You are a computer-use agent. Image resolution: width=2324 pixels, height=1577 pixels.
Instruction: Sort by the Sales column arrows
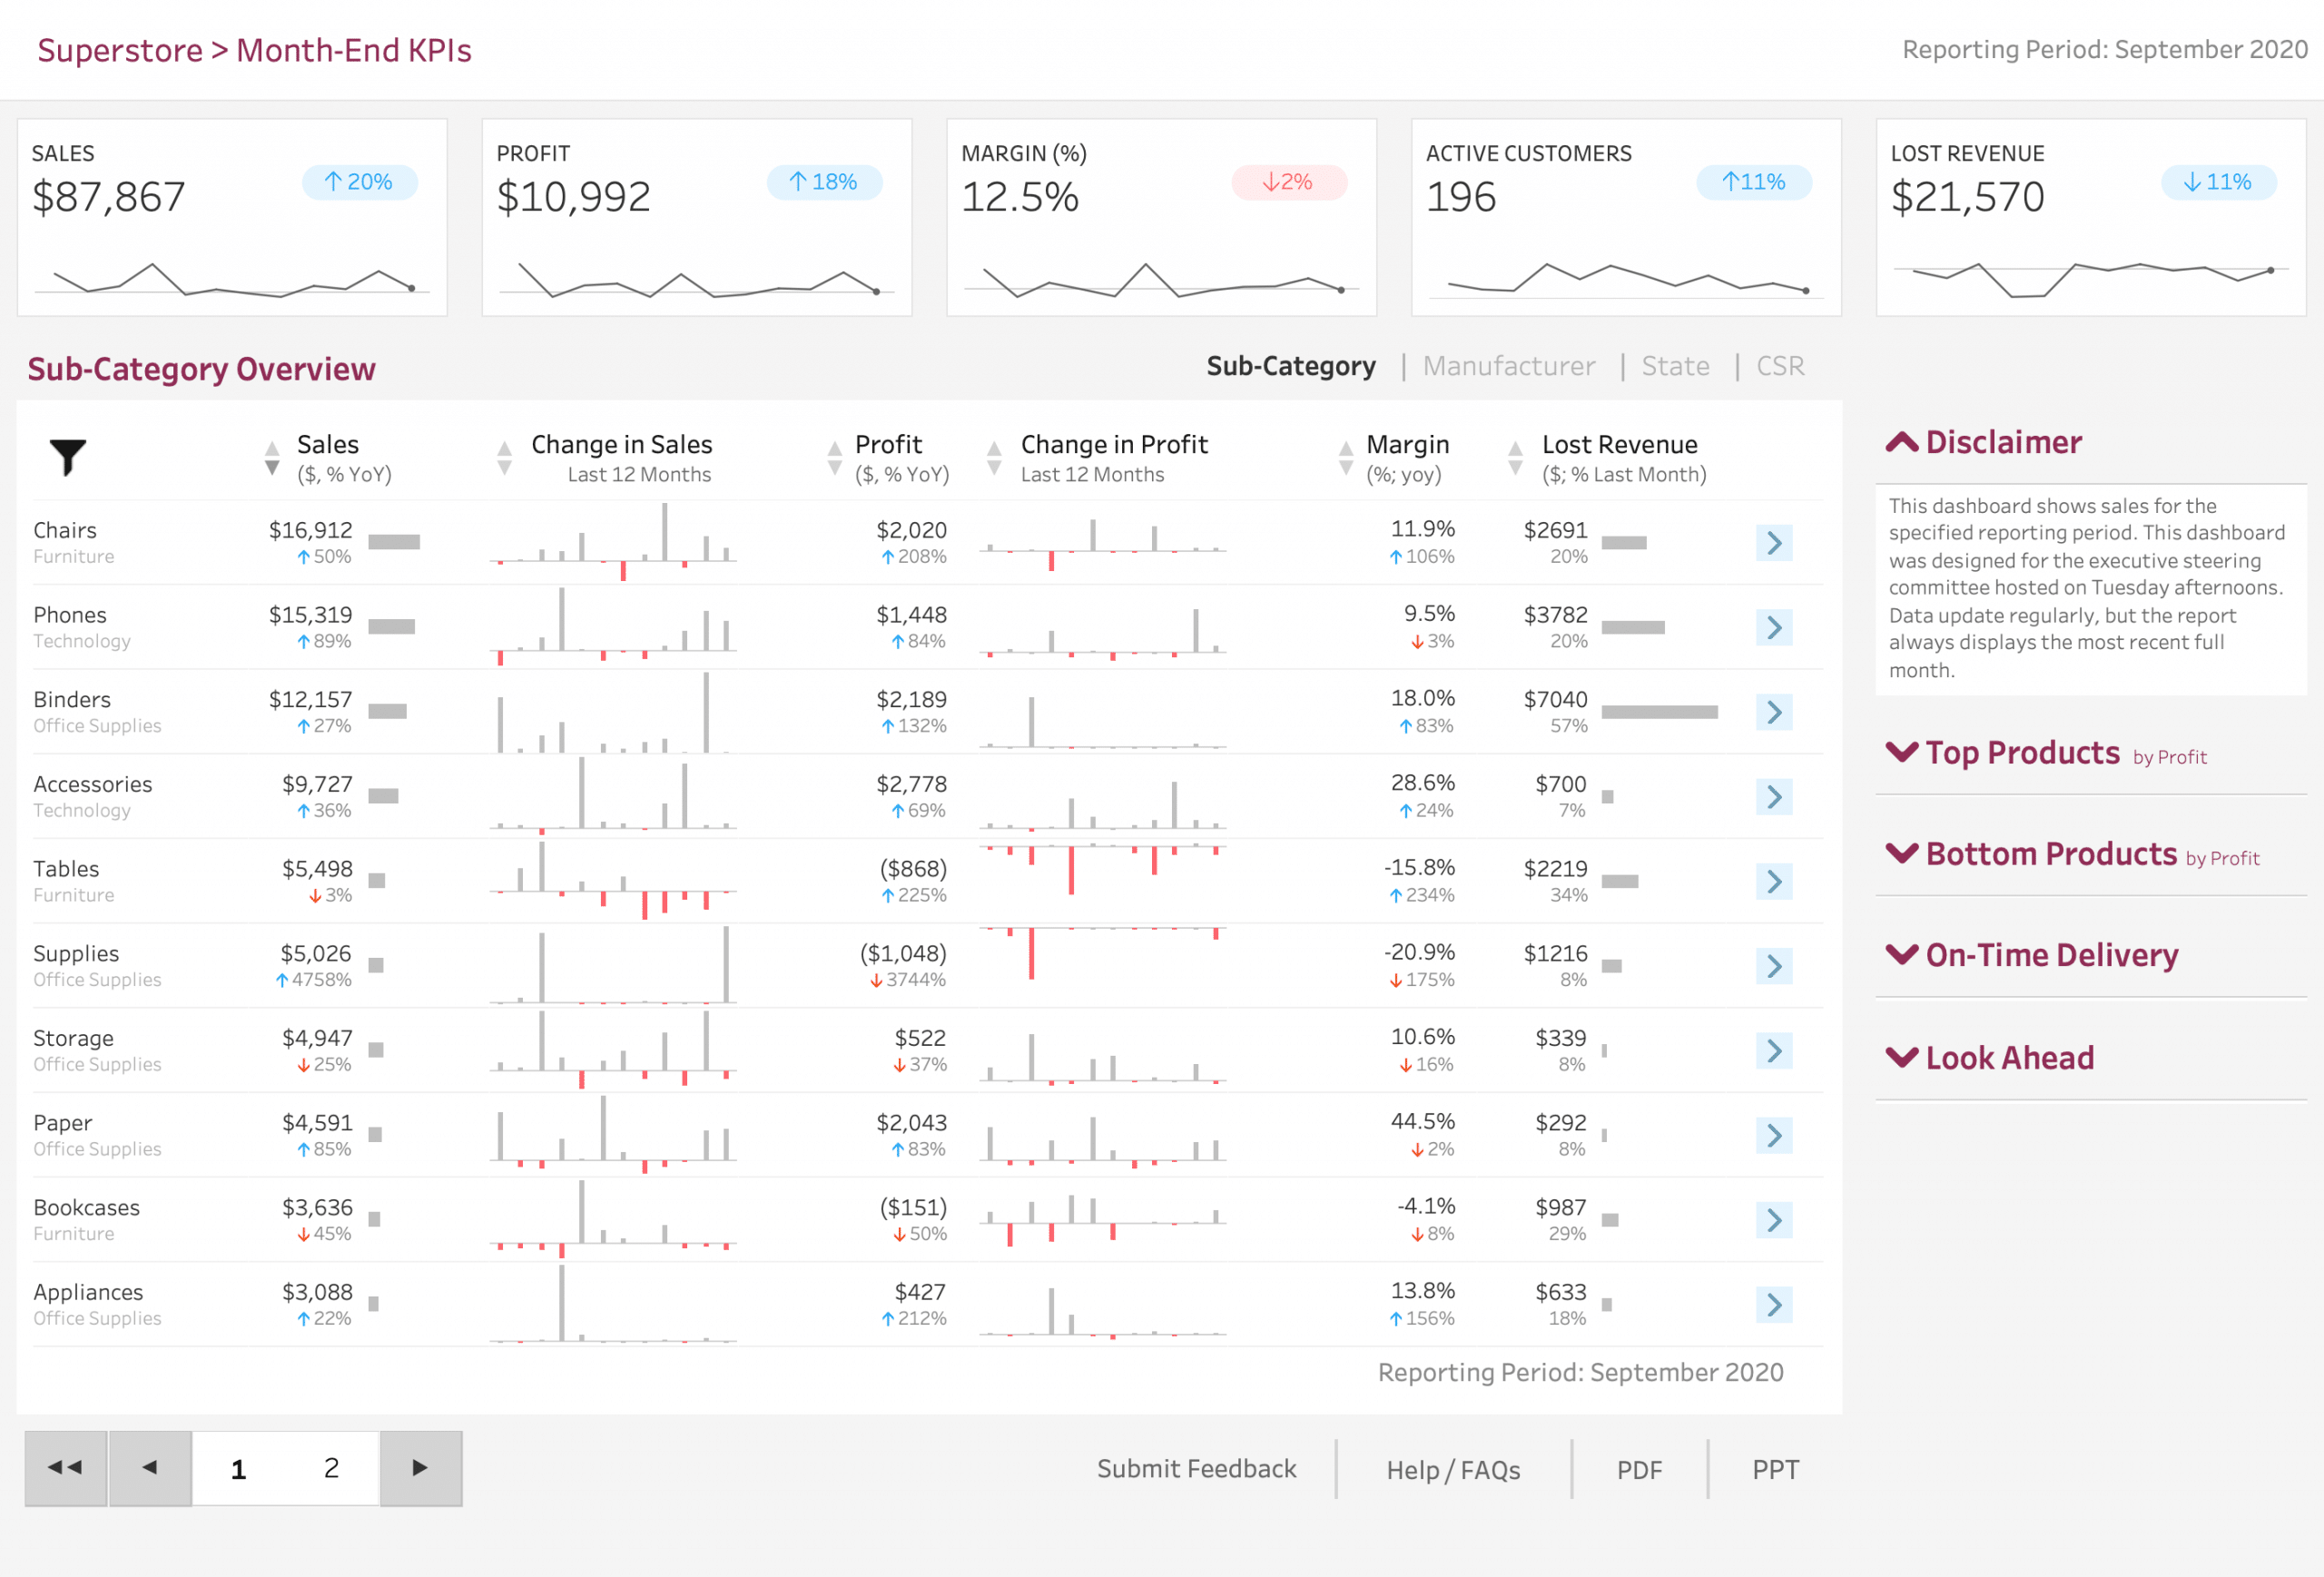[272, 458]
